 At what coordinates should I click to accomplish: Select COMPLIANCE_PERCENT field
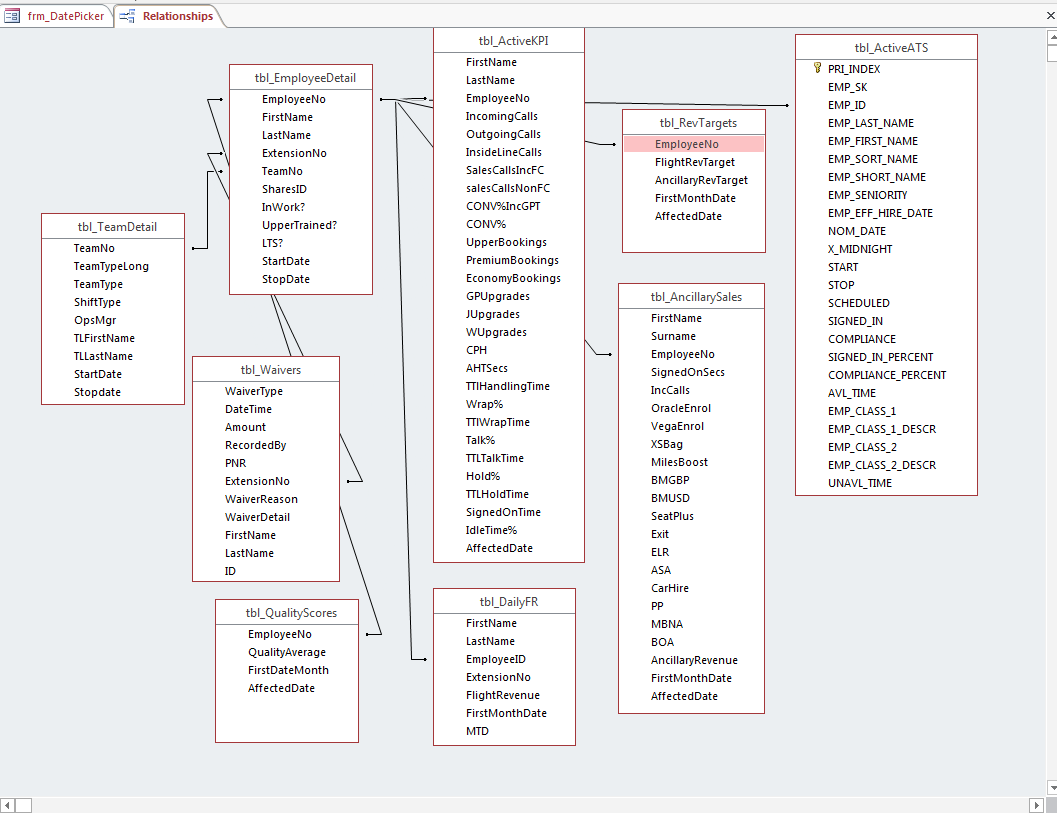coord(886,375)
